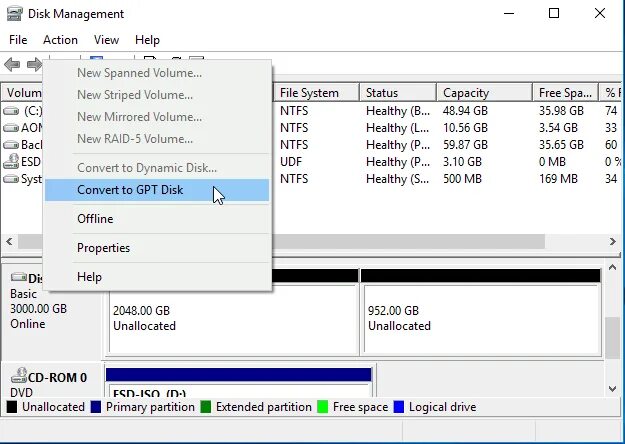The width and height of the screenshot is (625, 444).
Task: Click the 10.56 GB capacity cell
Action: point(465,128)
